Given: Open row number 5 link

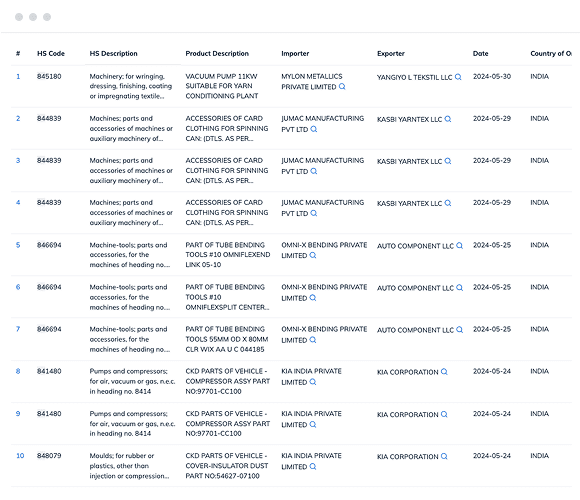Looking at the screenshot, I should pyautogui.click(x=18, y=245).
